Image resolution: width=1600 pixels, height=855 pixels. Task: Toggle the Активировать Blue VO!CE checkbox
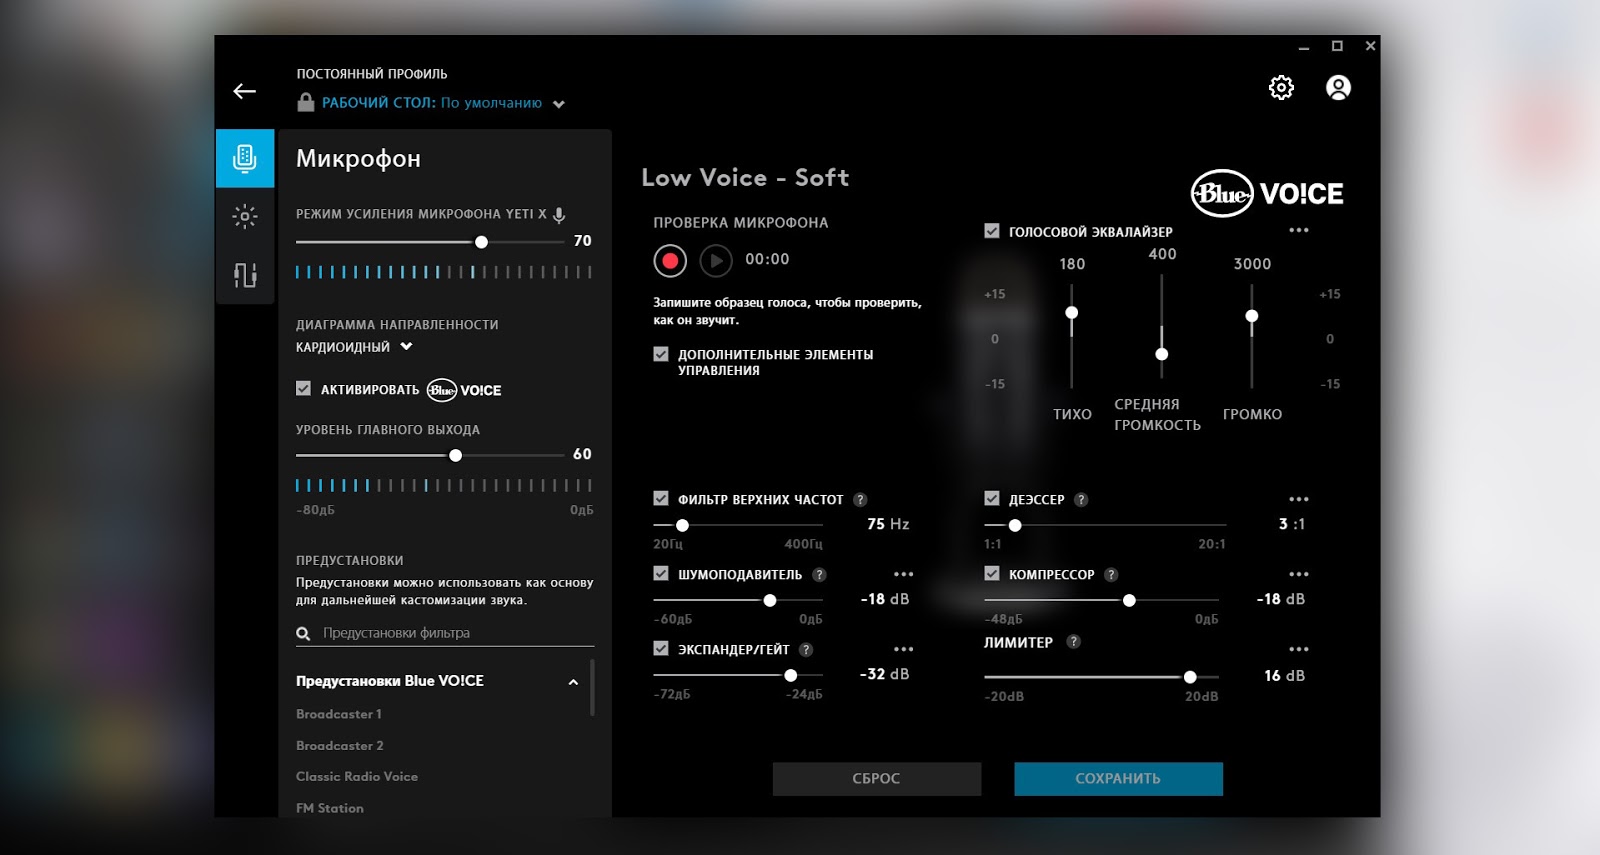(304, 389)
